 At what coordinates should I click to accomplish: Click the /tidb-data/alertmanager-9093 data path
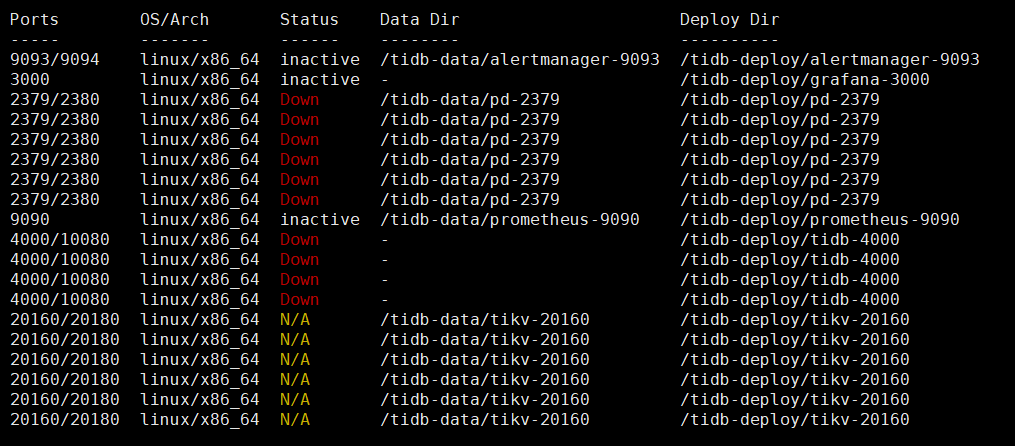(519, 59)
